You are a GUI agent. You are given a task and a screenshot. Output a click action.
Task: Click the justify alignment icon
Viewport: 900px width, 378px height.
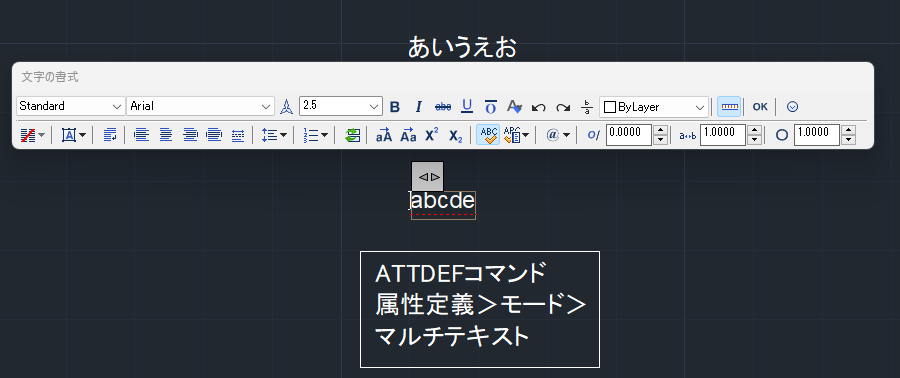[214, 135]
